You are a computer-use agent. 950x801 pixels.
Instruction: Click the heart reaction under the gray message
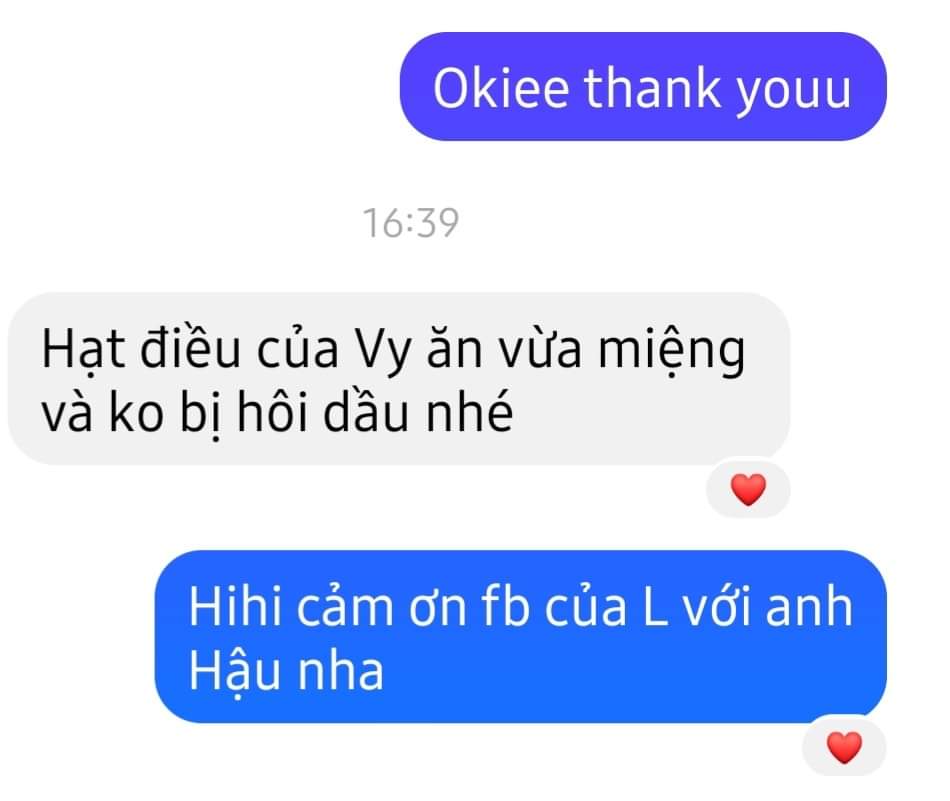[x=748, y=489]
